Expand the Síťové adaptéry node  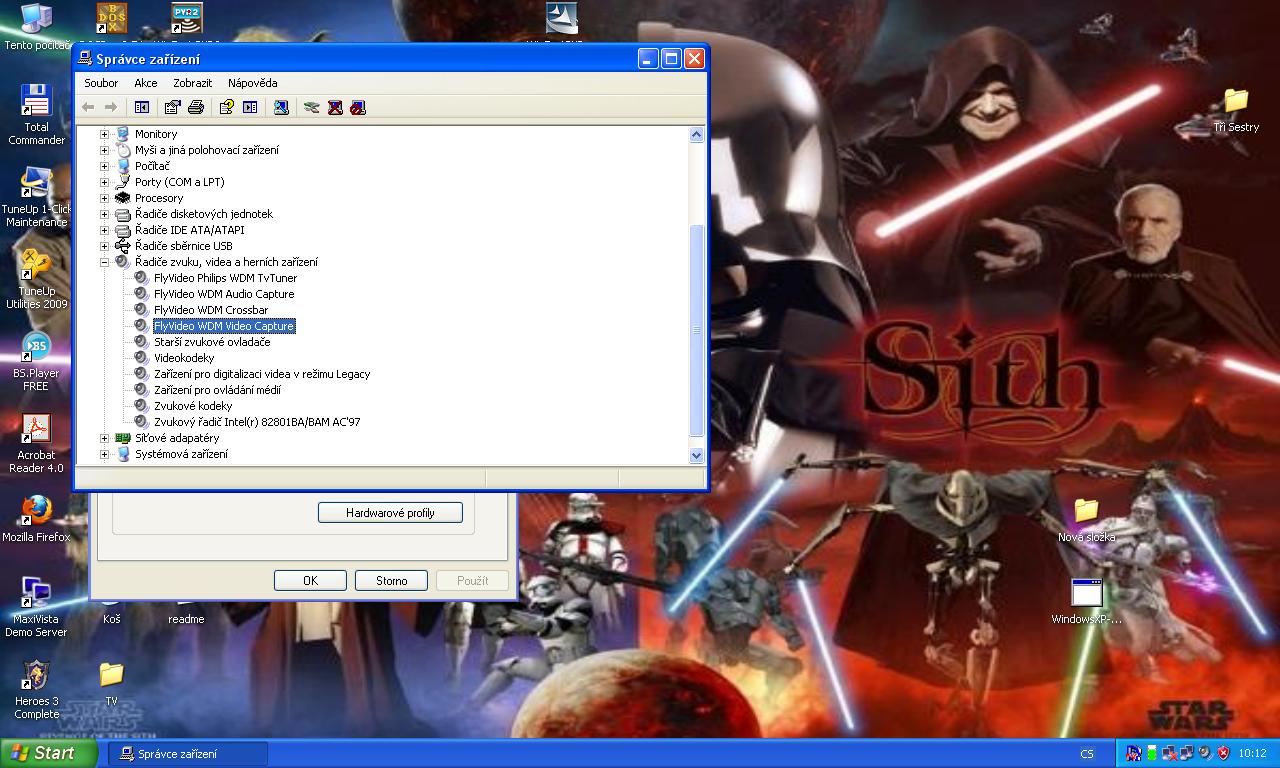click(x=104, y=438)
